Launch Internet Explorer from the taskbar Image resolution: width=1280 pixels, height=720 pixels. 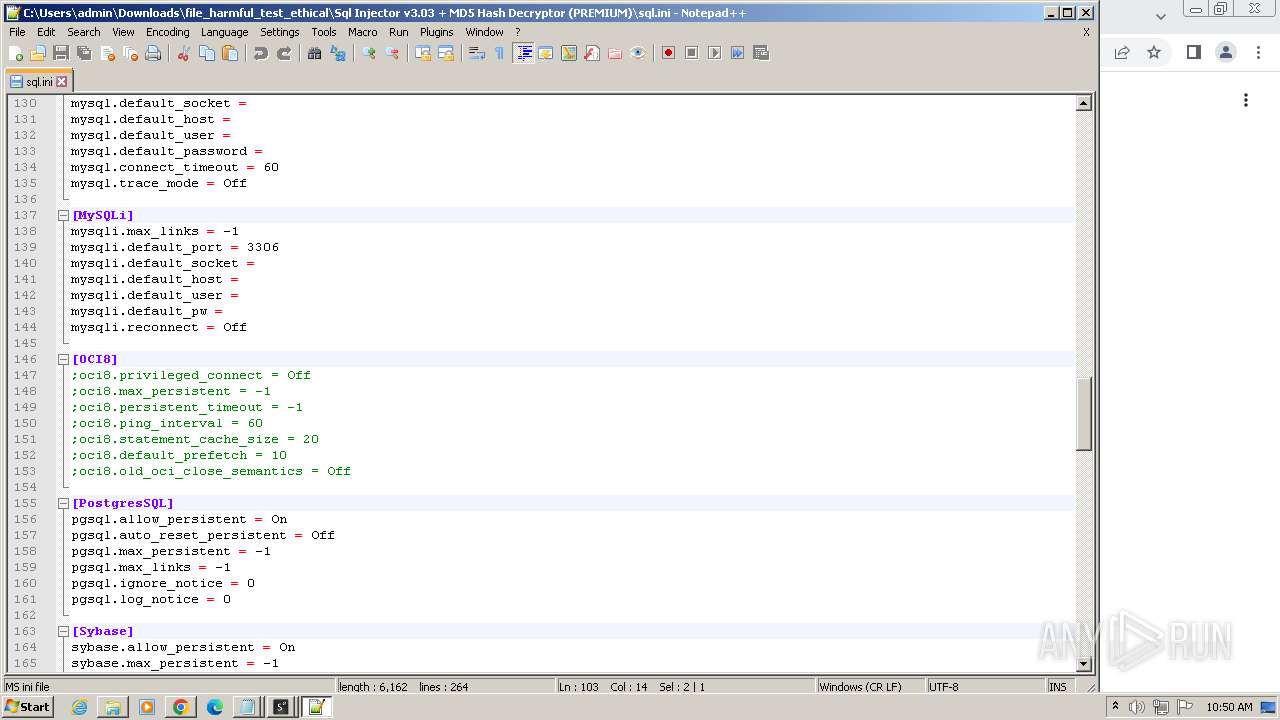(79, 707)
